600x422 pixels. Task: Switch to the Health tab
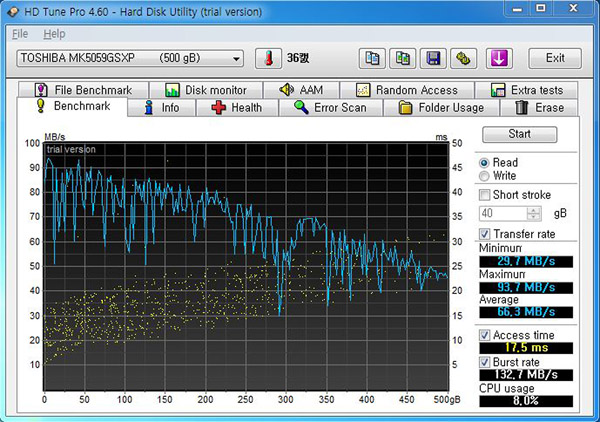(237, 108)
